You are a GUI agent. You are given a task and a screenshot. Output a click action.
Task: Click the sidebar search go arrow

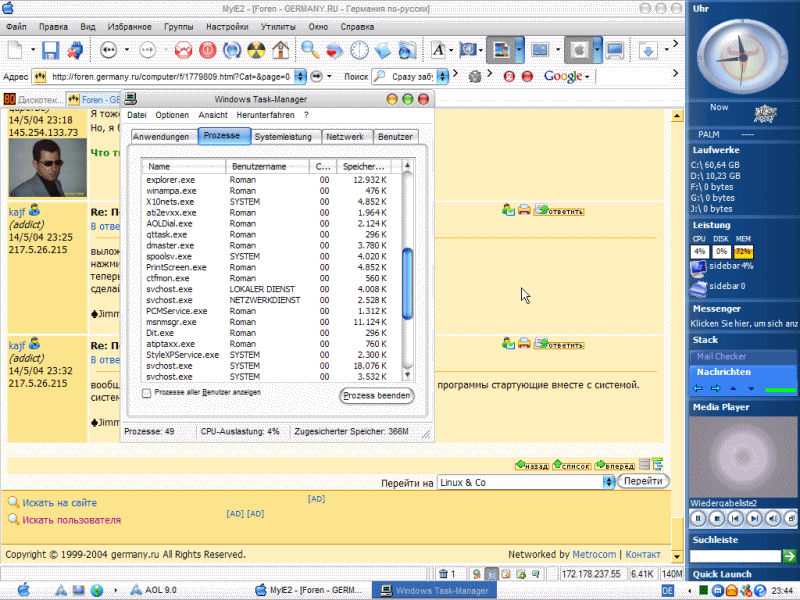coord(789,556)
